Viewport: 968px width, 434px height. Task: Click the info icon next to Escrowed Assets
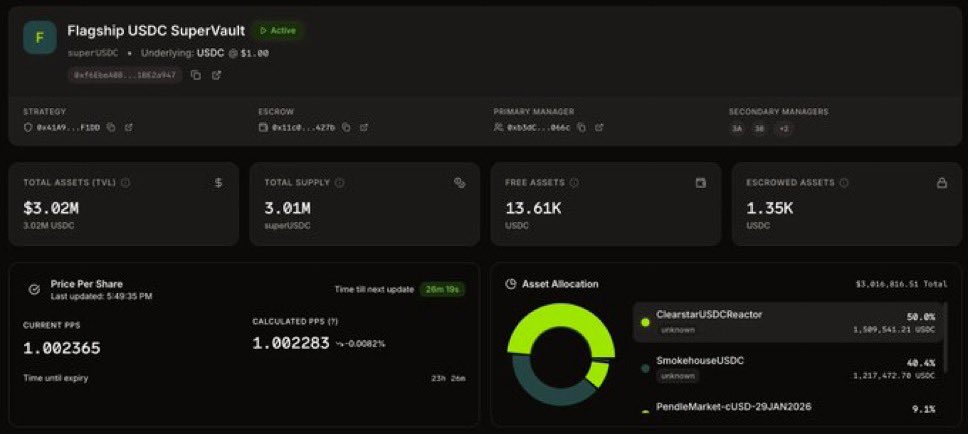pos(844,183)
